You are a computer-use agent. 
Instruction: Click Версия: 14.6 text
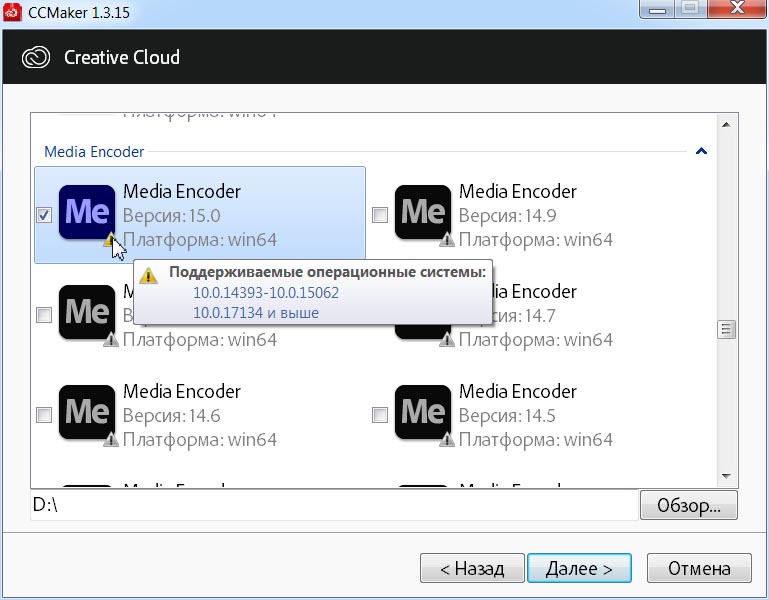tap(171, 416)
